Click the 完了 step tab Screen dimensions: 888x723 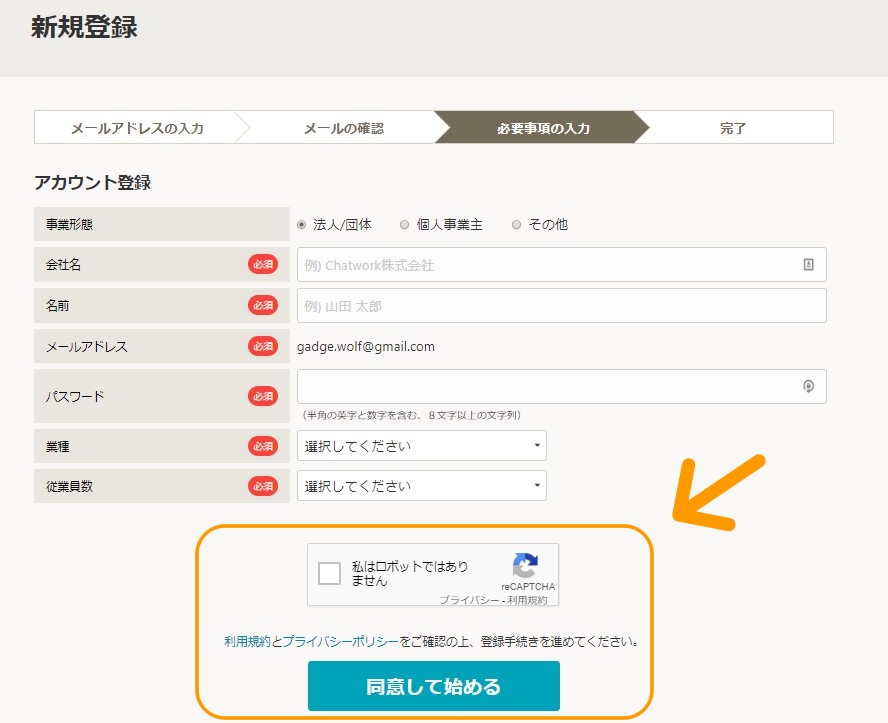733,128
